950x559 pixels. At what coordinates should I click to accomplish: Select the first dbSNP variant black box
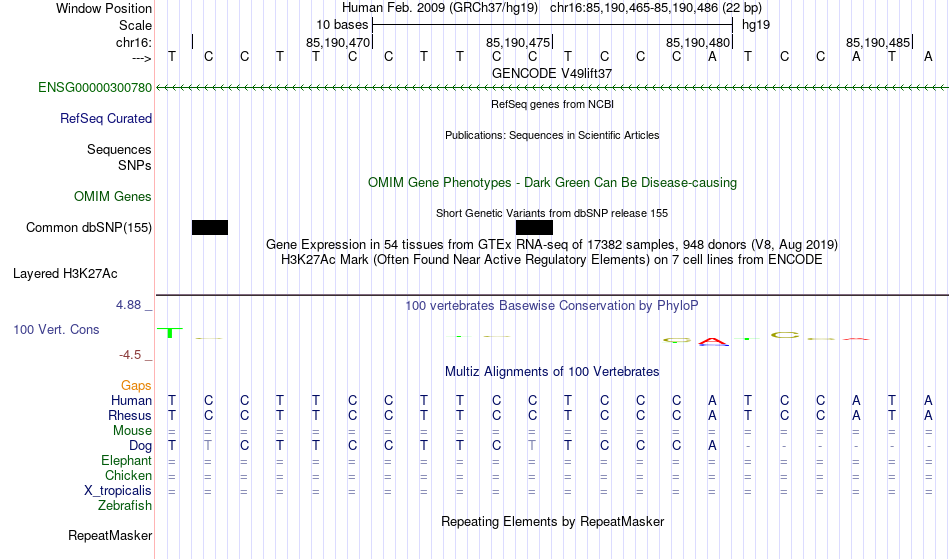(x=210, y=228)
